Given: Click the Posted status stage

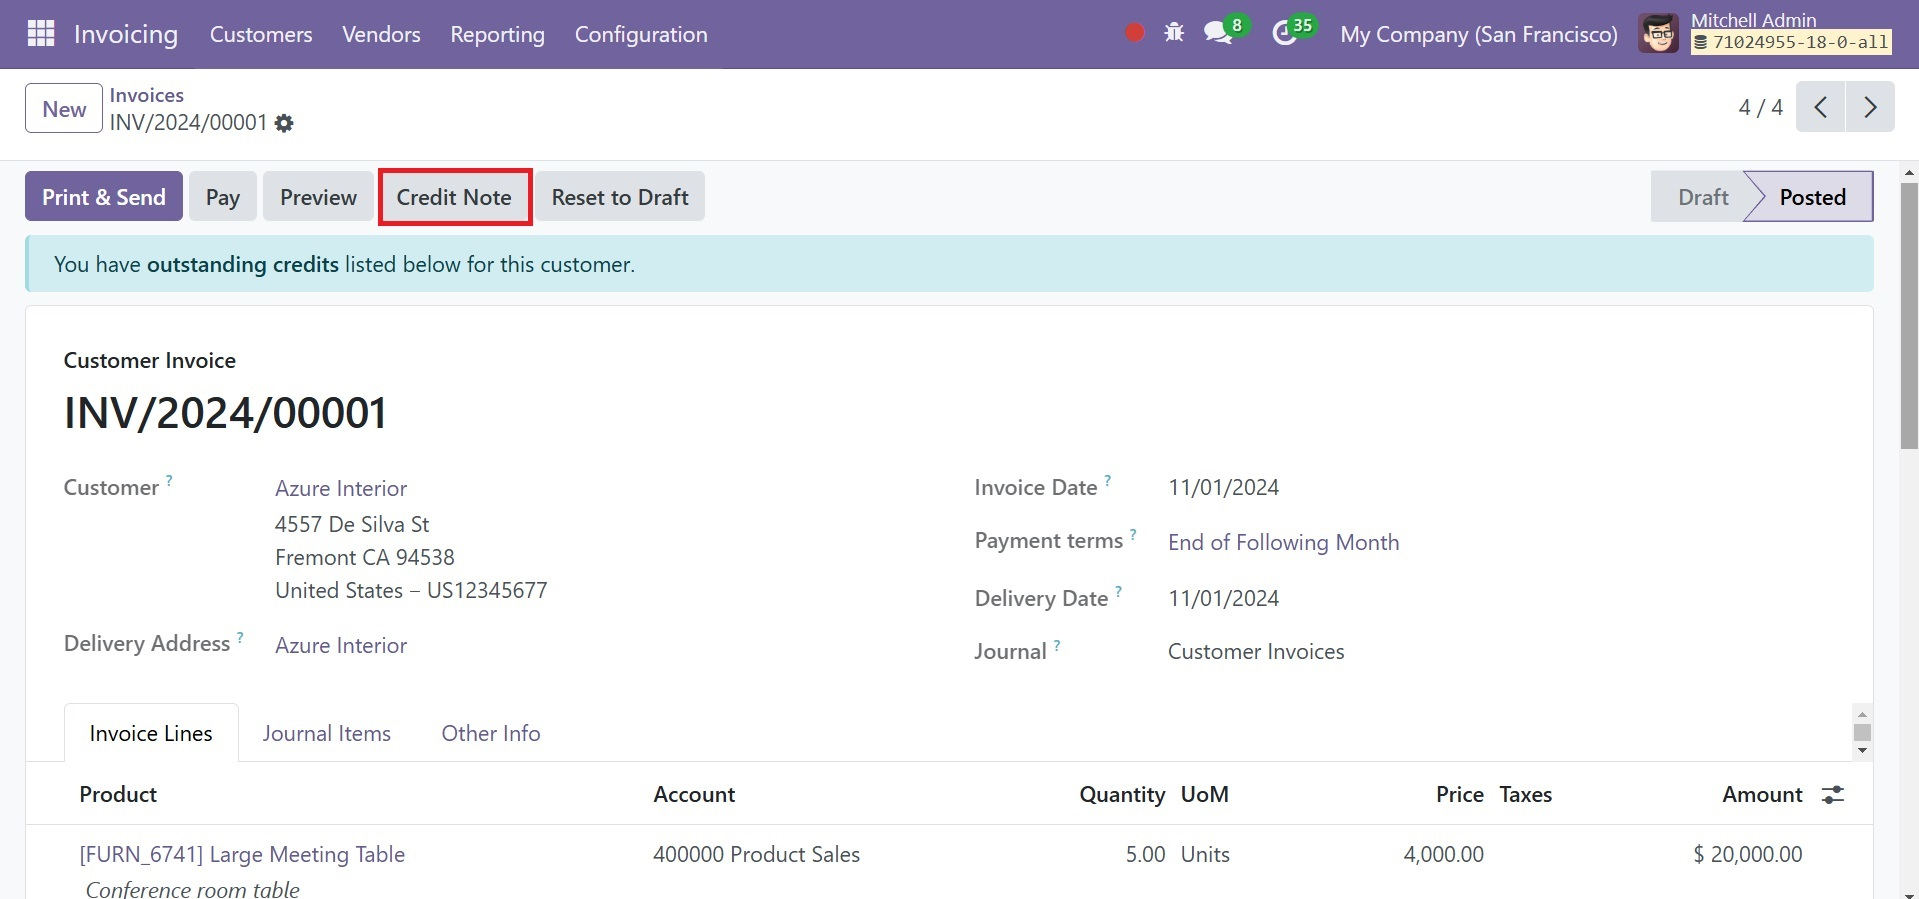Looking at the screenshot, I should pyautogui.click(x=1812, y=197).
